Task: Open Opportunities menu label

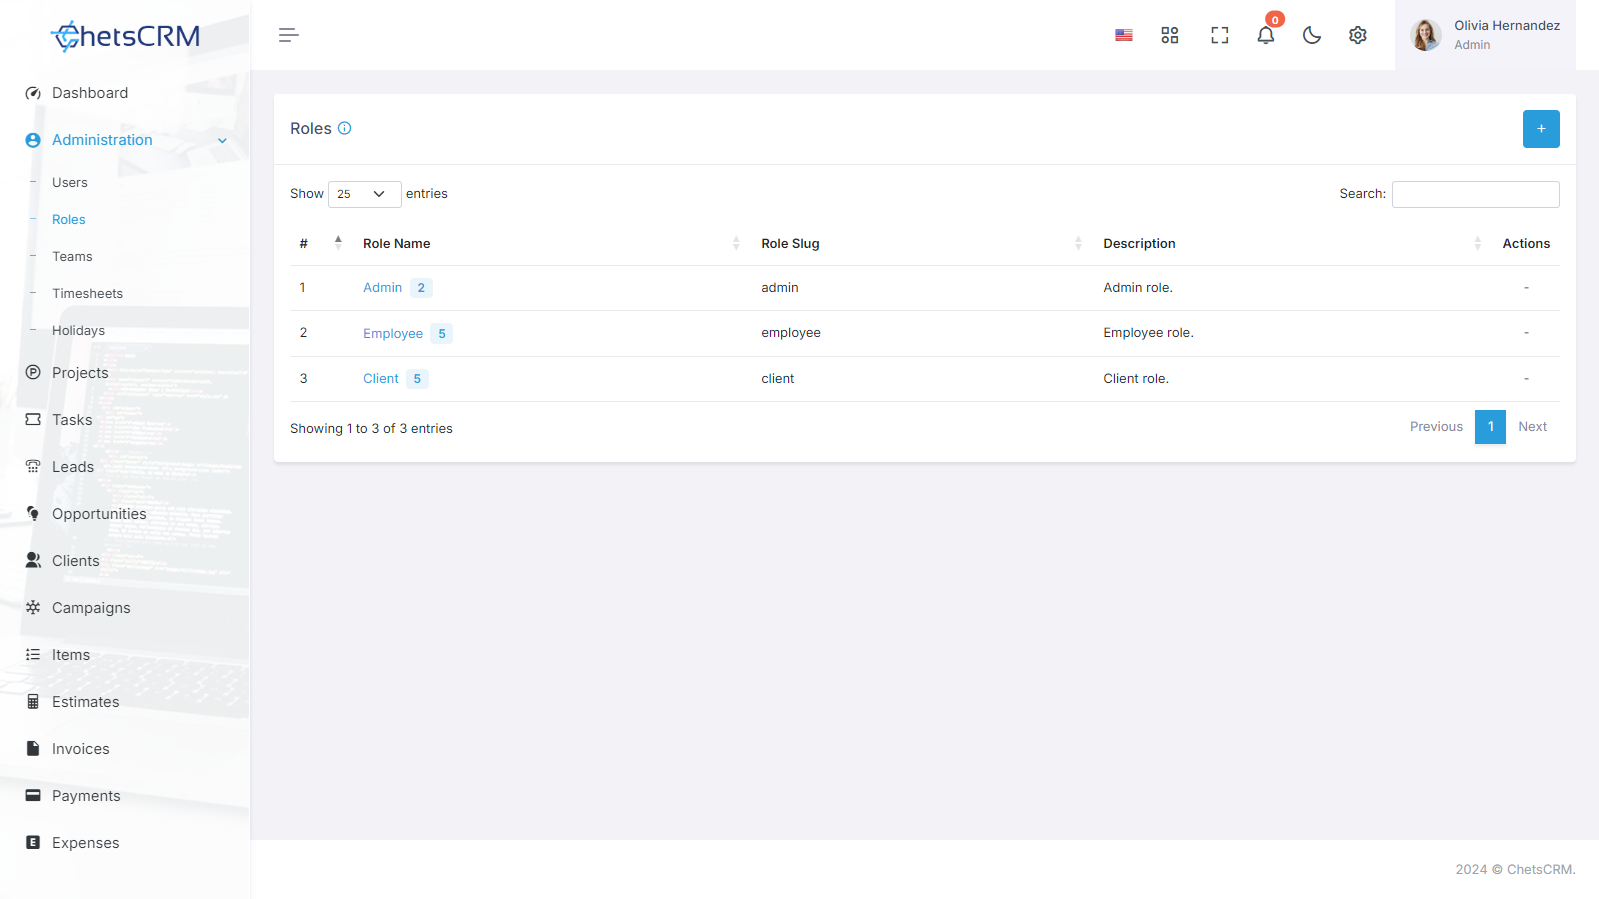Action: (99, 514)
